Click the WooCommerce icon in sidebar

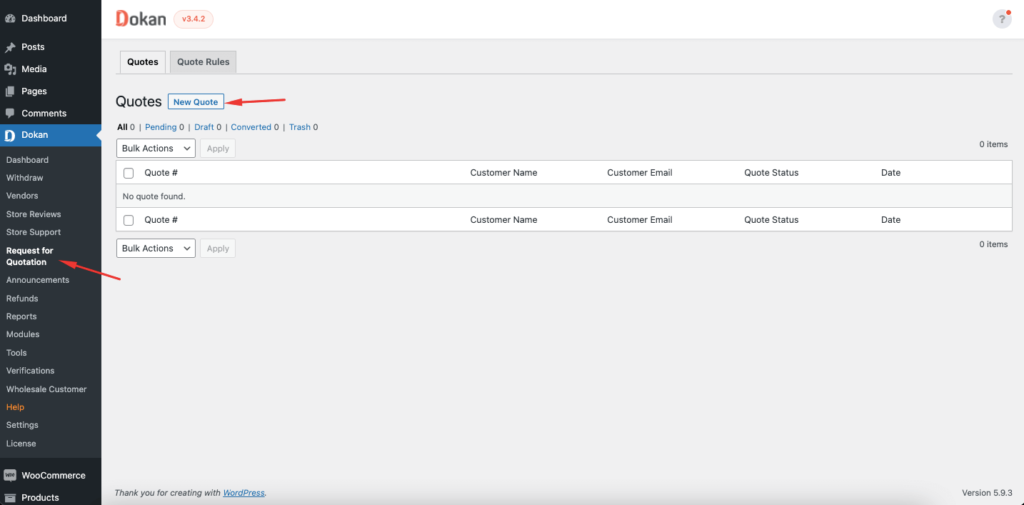10,476
